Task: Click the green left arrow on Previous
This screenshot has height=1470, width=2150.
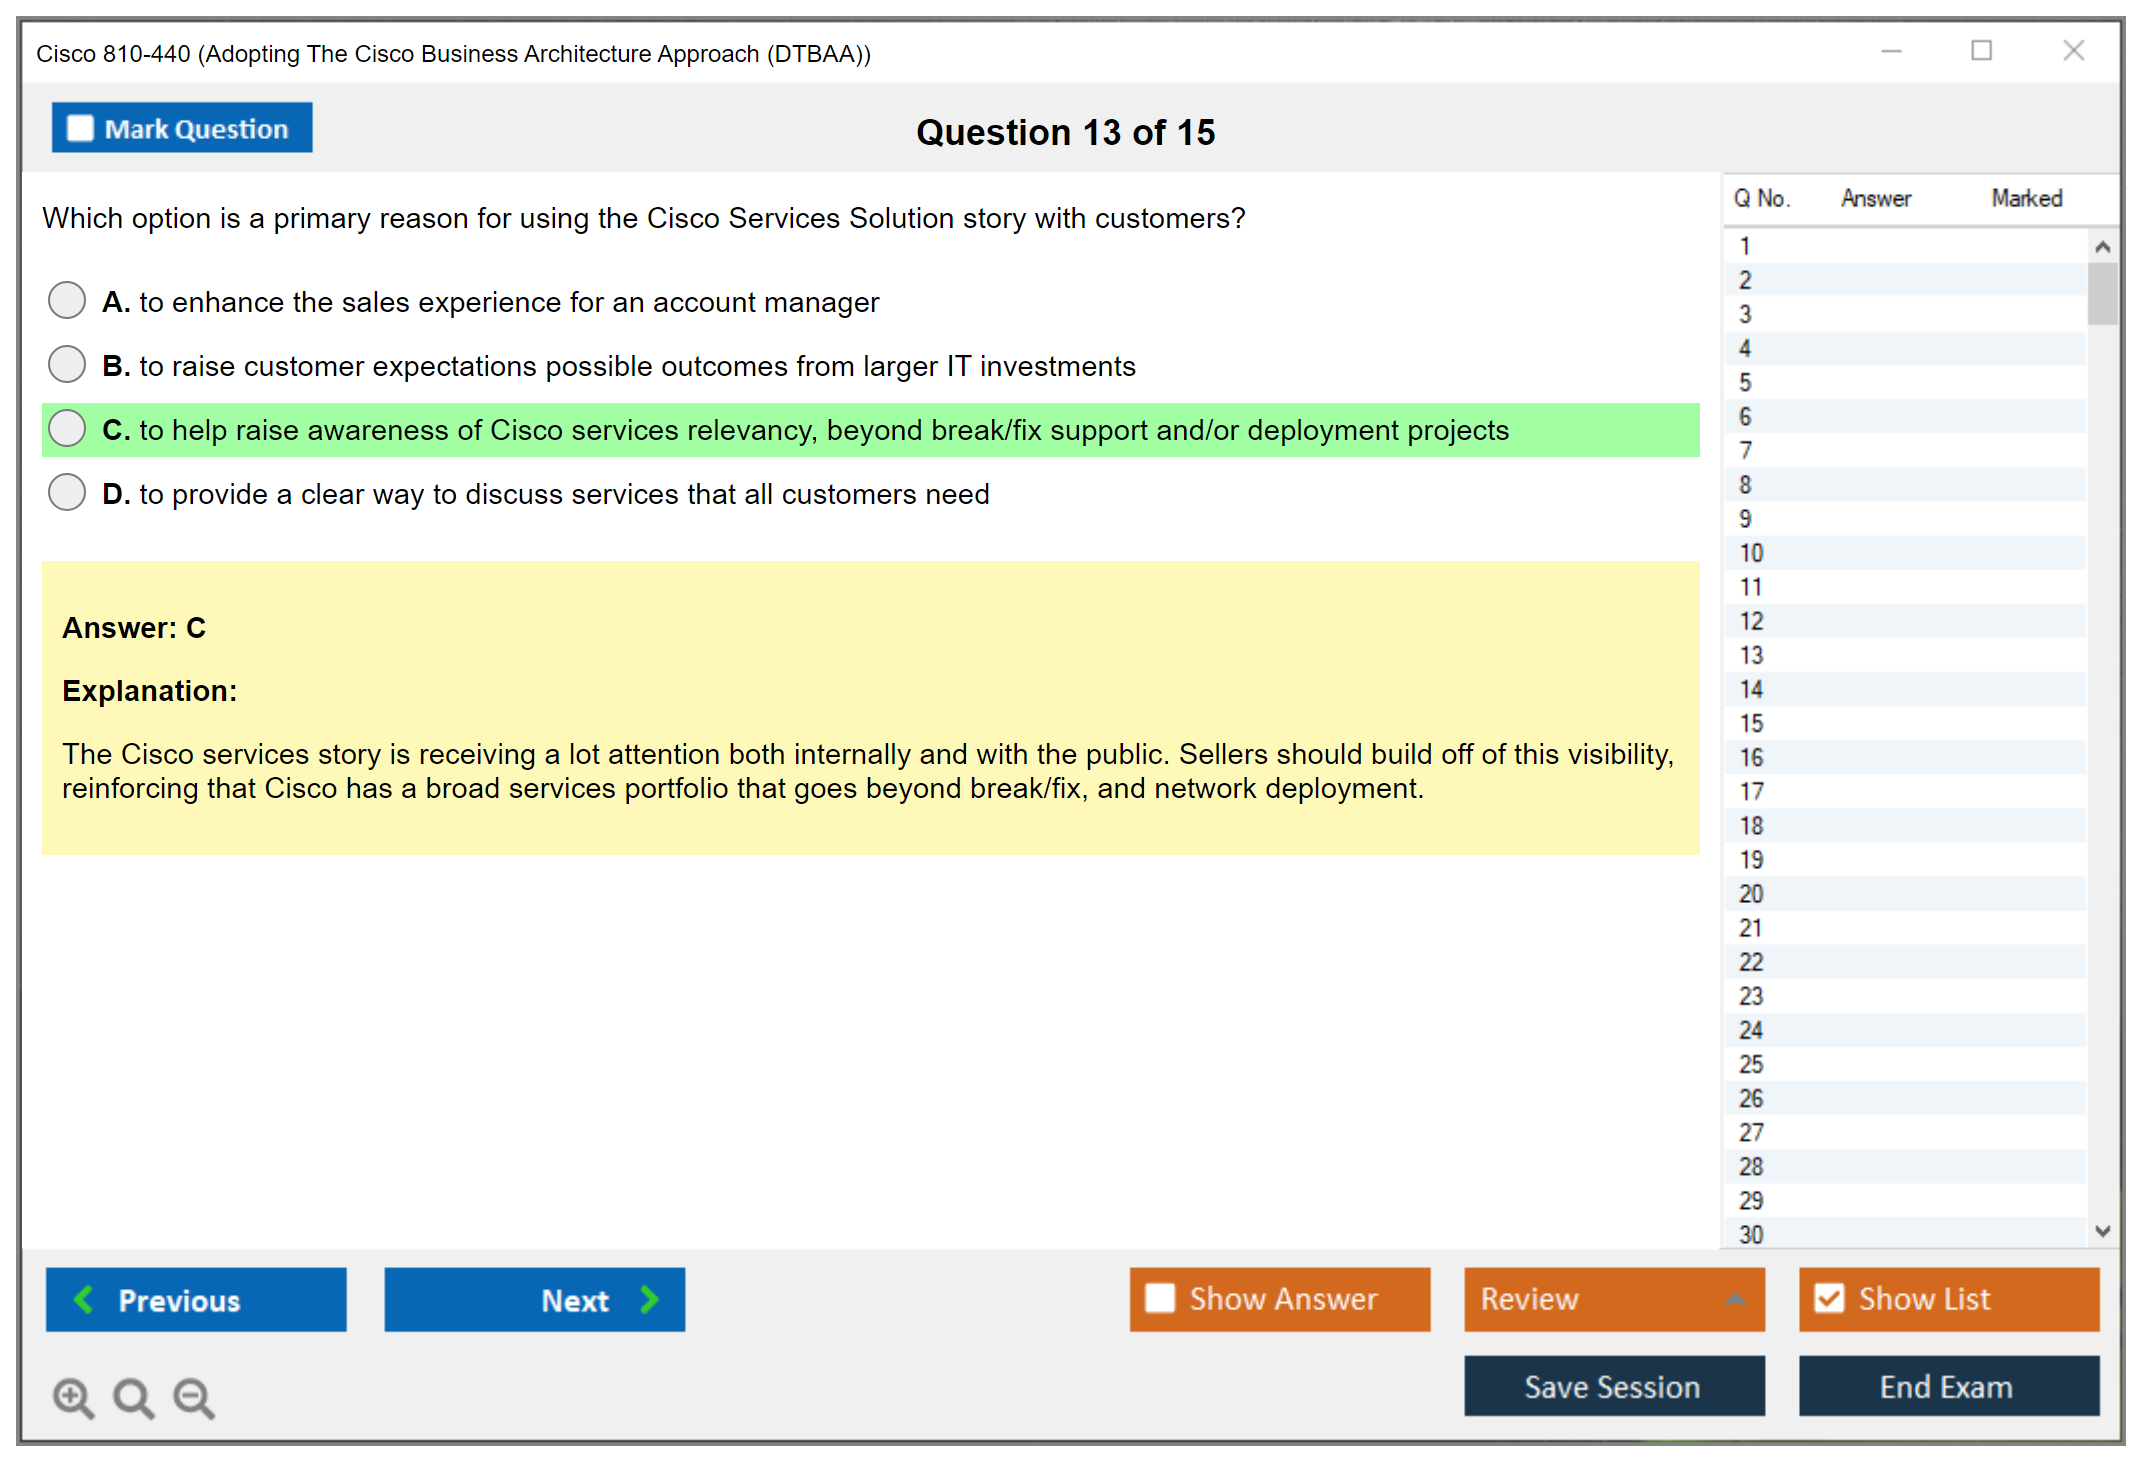Action: click(x=84, y=1299)
